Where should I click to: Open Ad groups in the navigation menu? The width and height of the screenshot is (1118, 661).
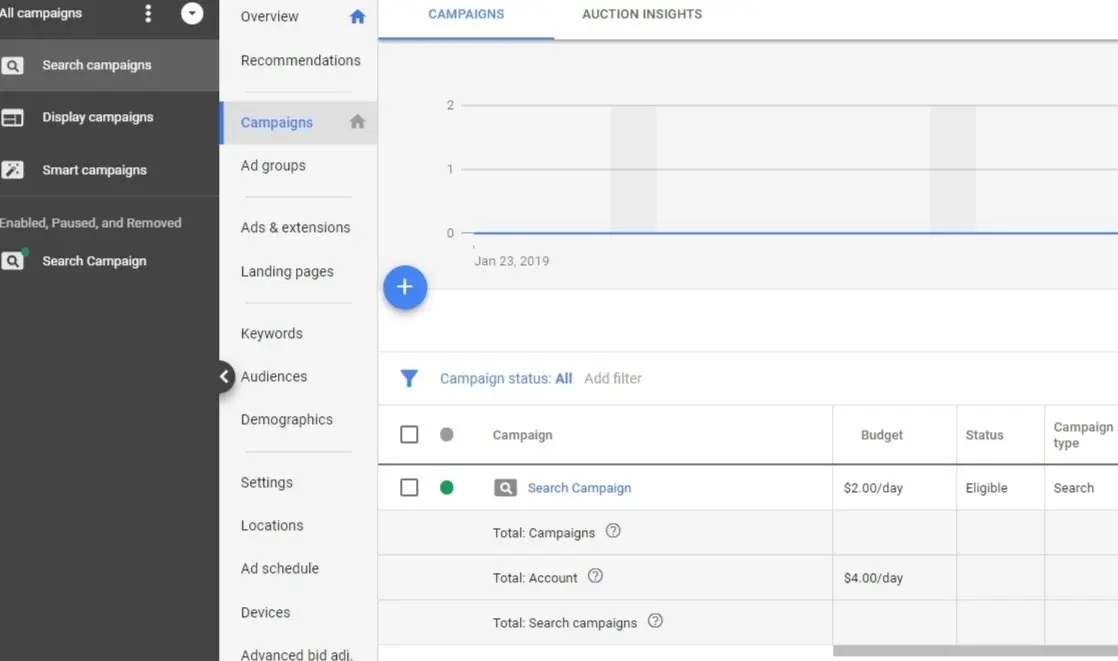273,165
